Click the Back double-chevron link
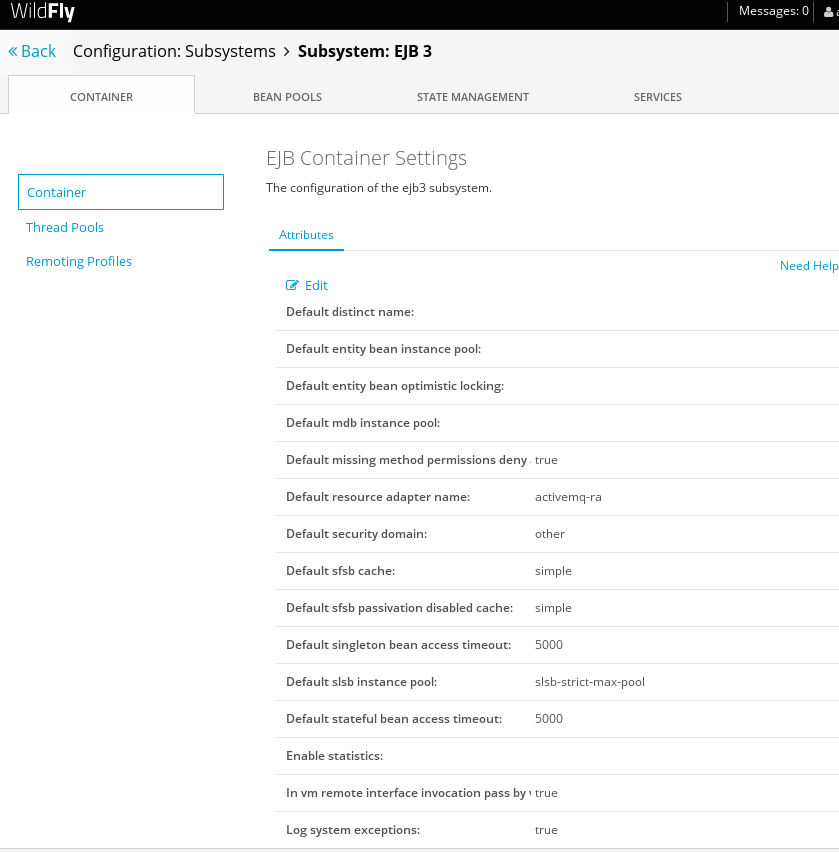The height and width of the screenshot is (852, 839). click(x=32, y=51)
